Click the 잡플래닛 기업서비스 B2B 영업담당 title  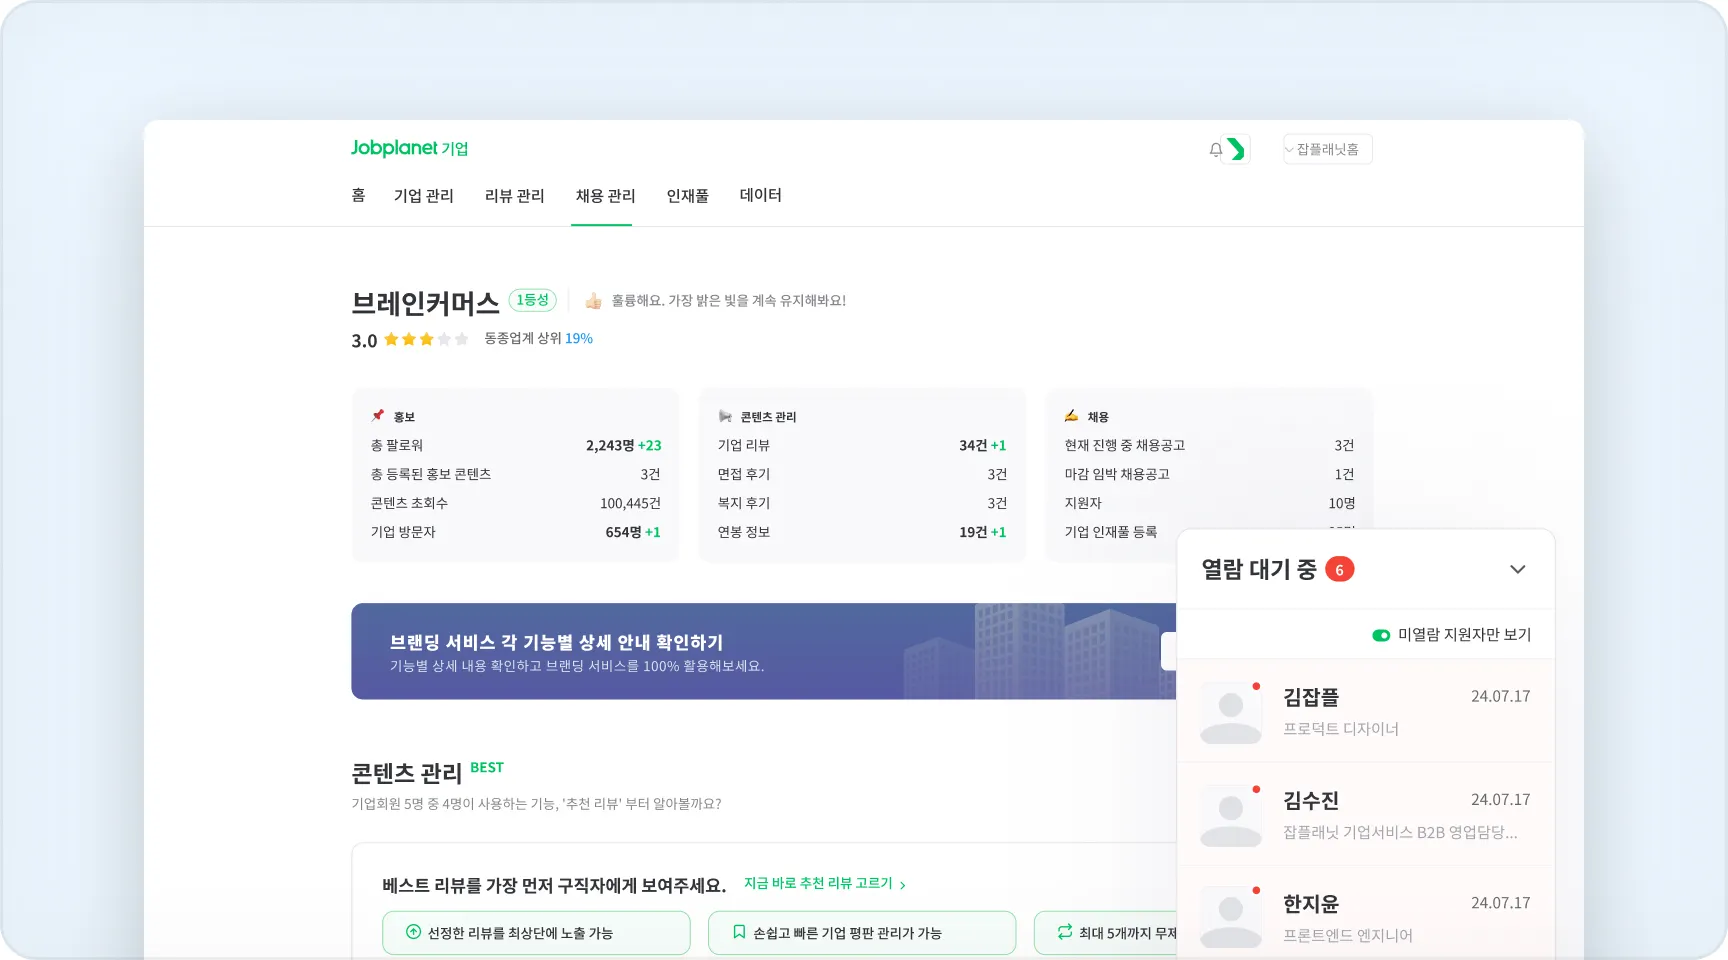pyautogui.click(x=1400, y=833)
